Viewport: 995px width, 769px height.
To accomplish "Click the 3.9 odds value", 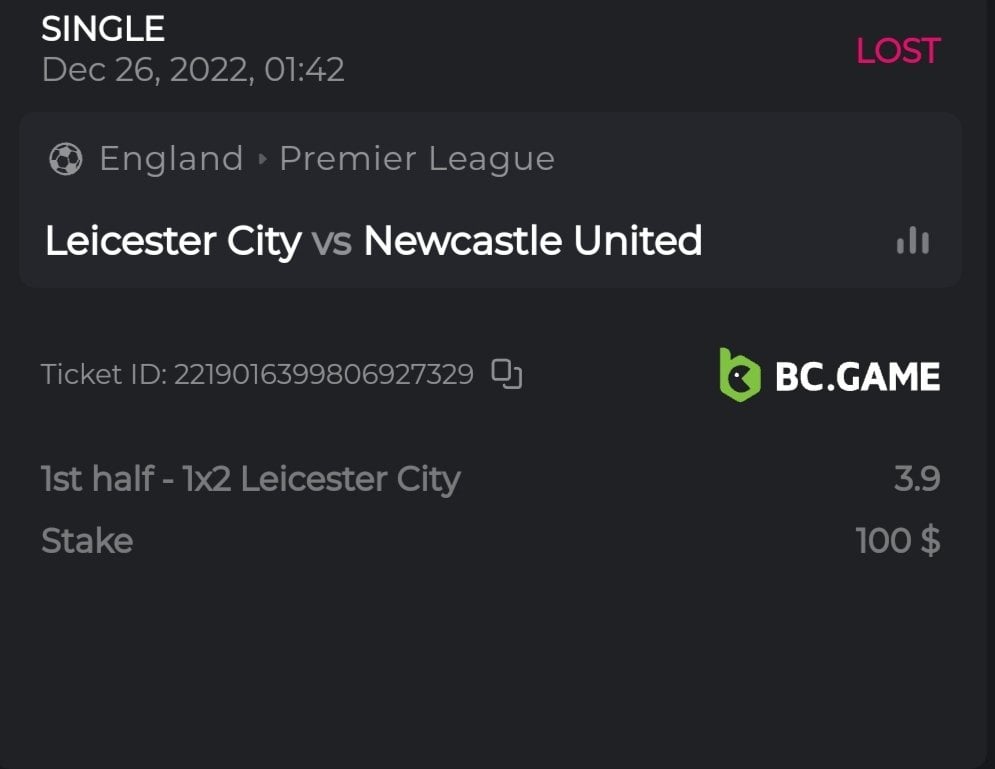I will 916,479.
